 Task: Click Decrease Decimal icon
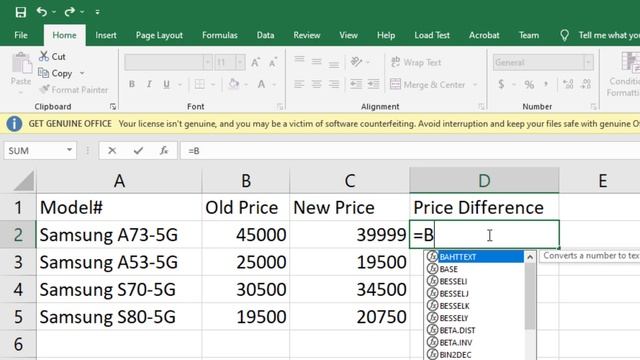click(x=586, y=84)
